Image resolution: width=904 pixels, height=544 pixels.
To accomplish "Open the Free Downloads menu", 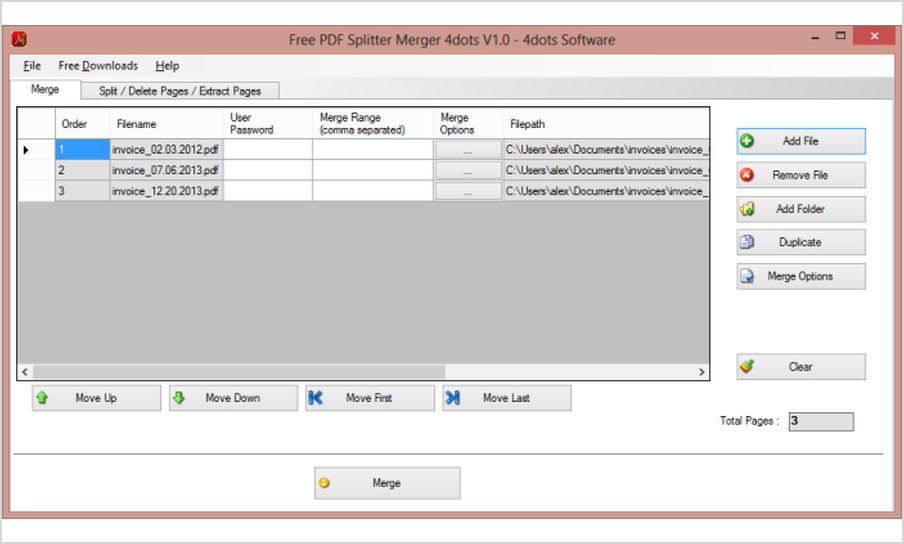I will coord(98,66).
